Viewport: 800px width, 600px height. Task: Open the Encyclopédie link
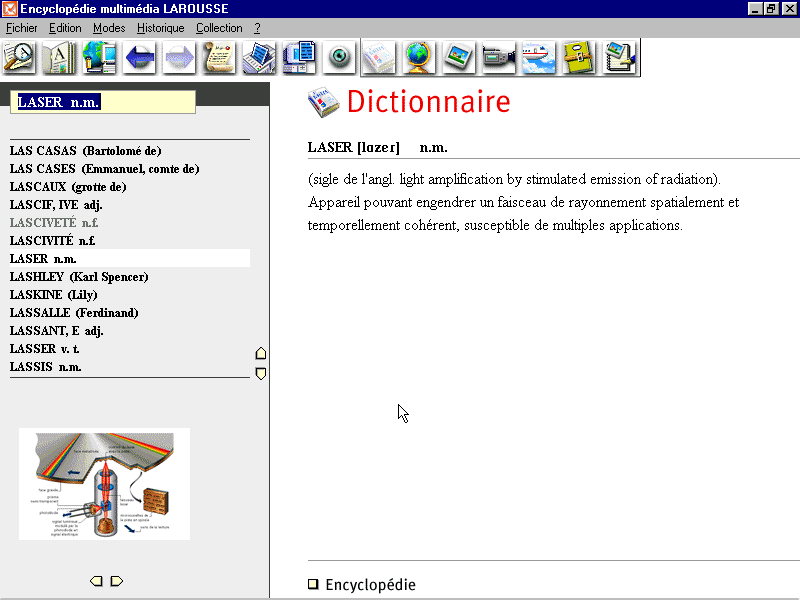pyautogui.click(x=370, y=585)
